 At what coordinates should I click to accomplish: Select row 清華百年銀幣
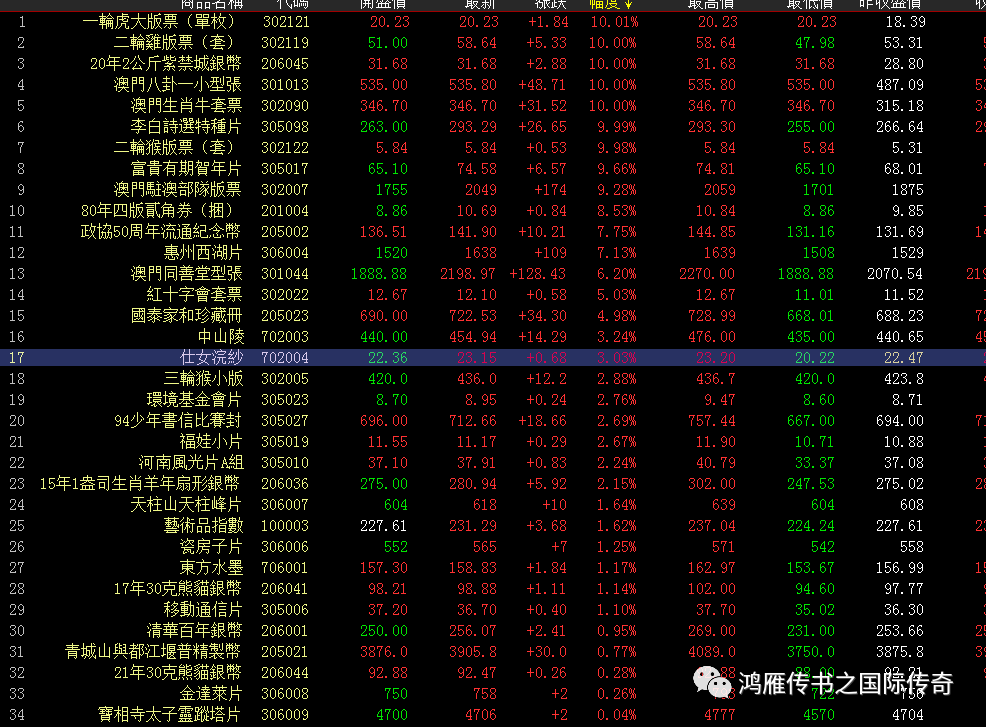493,631
